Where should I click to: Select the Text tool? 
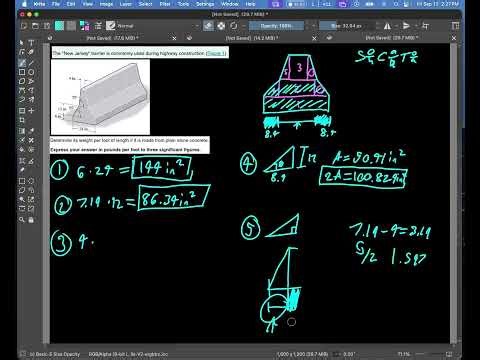pos(31,43)
